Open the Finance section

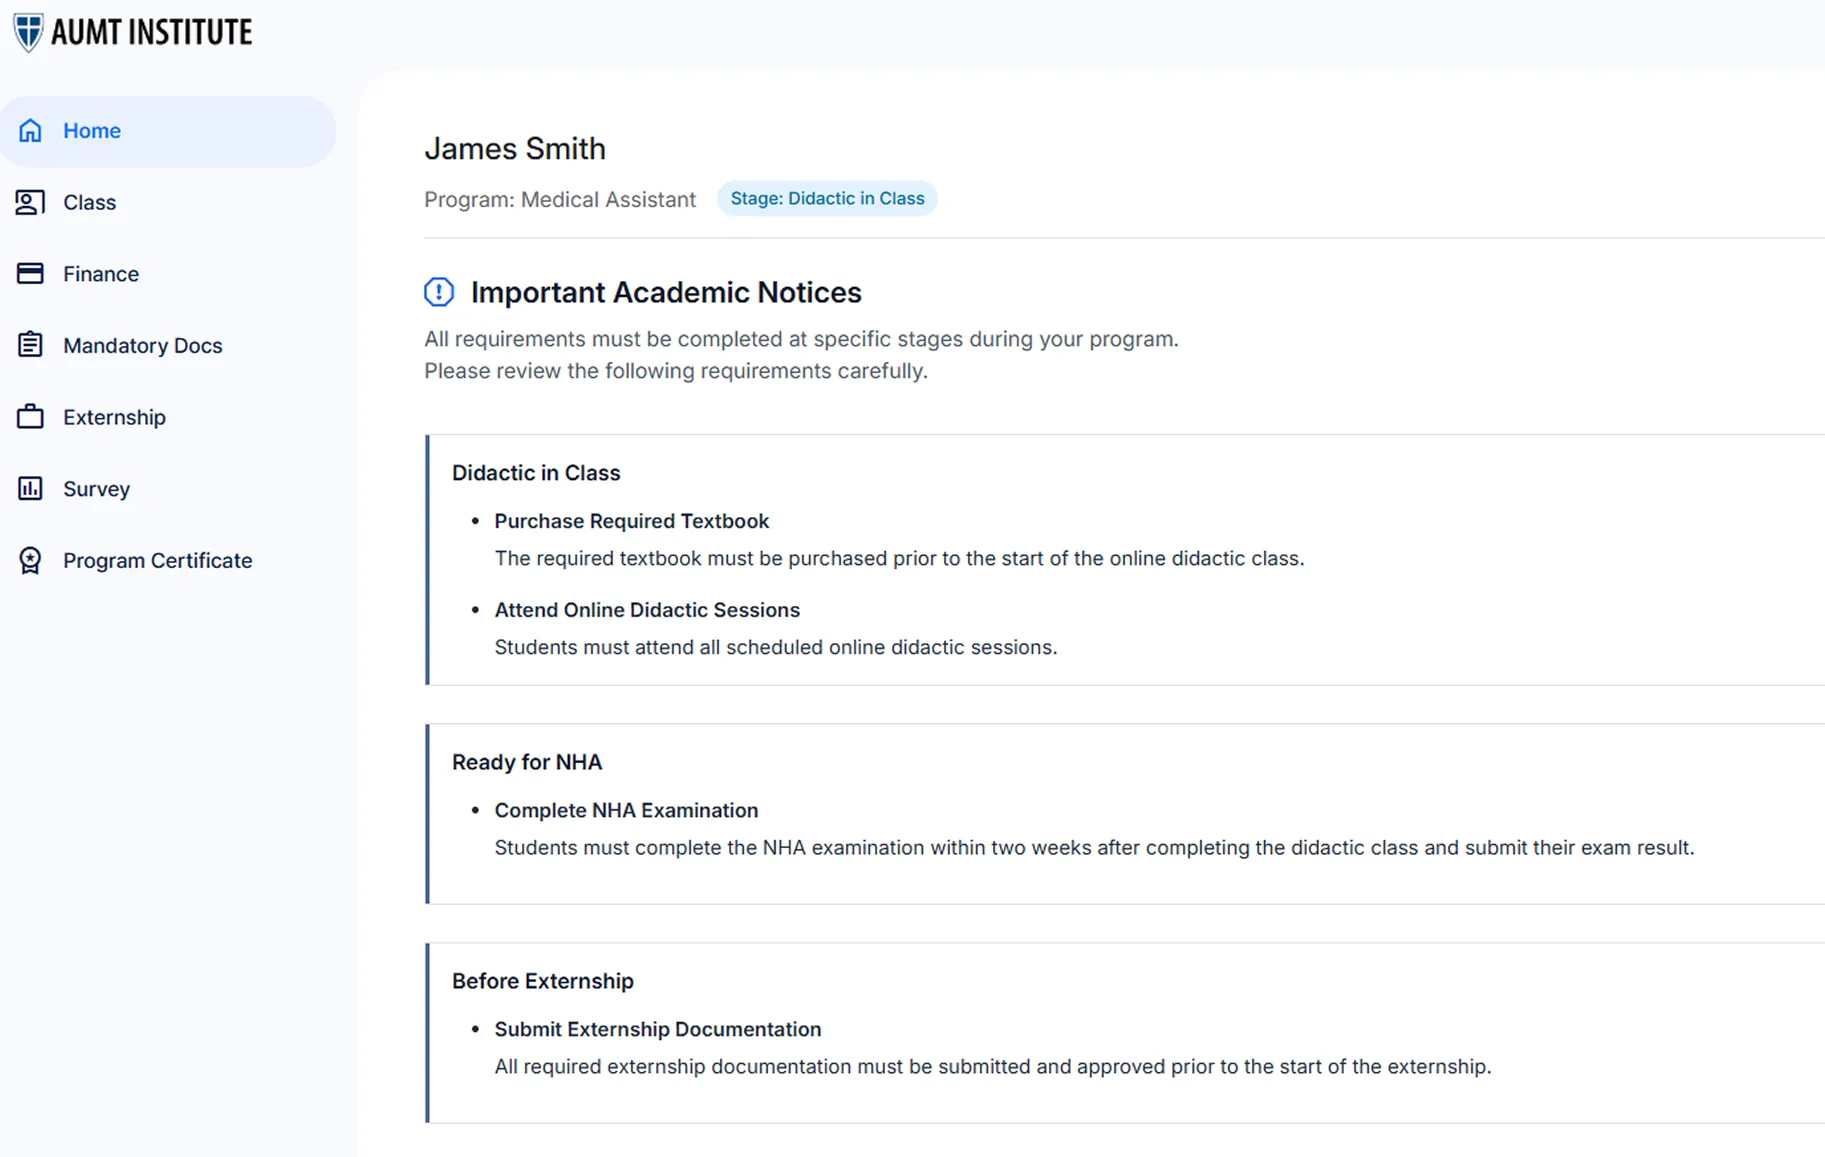(x=101, y=274)
